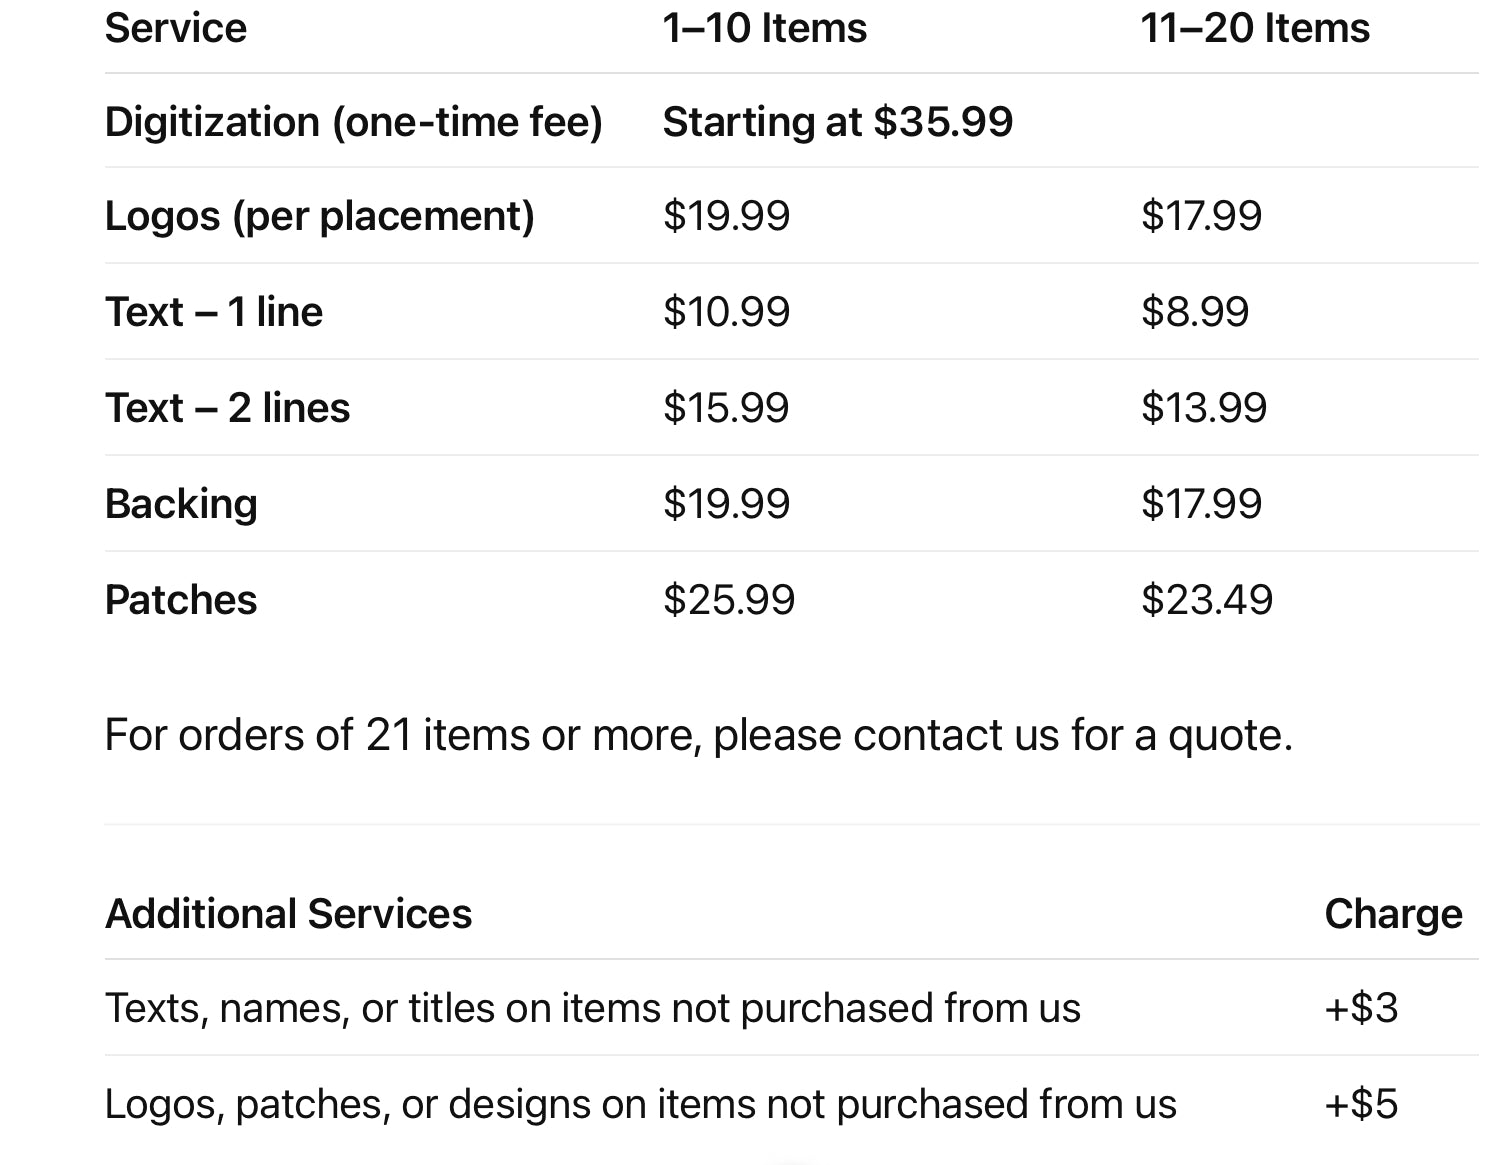Click the $23.49 Patches price

[1206, 600]
